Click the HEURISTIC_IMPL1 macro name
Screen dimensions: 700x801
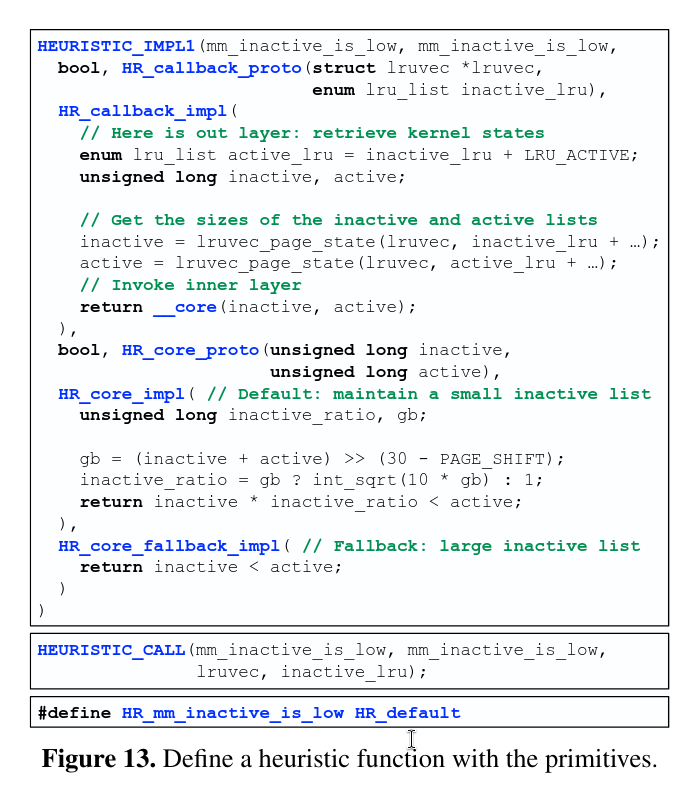(x=117, y=46)
